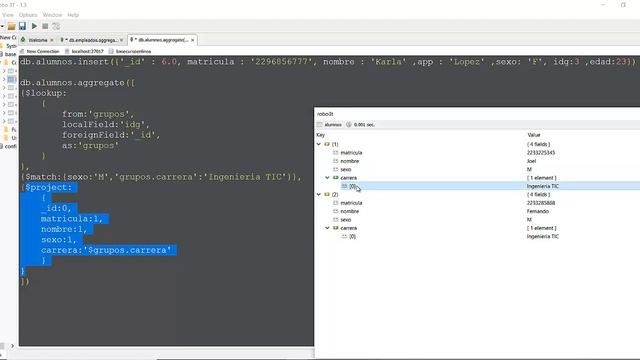Select the matricula row with value 2233225345
The width and height of the screenshot is (640, 360).
pyautogui.click(x=478, y=153)
